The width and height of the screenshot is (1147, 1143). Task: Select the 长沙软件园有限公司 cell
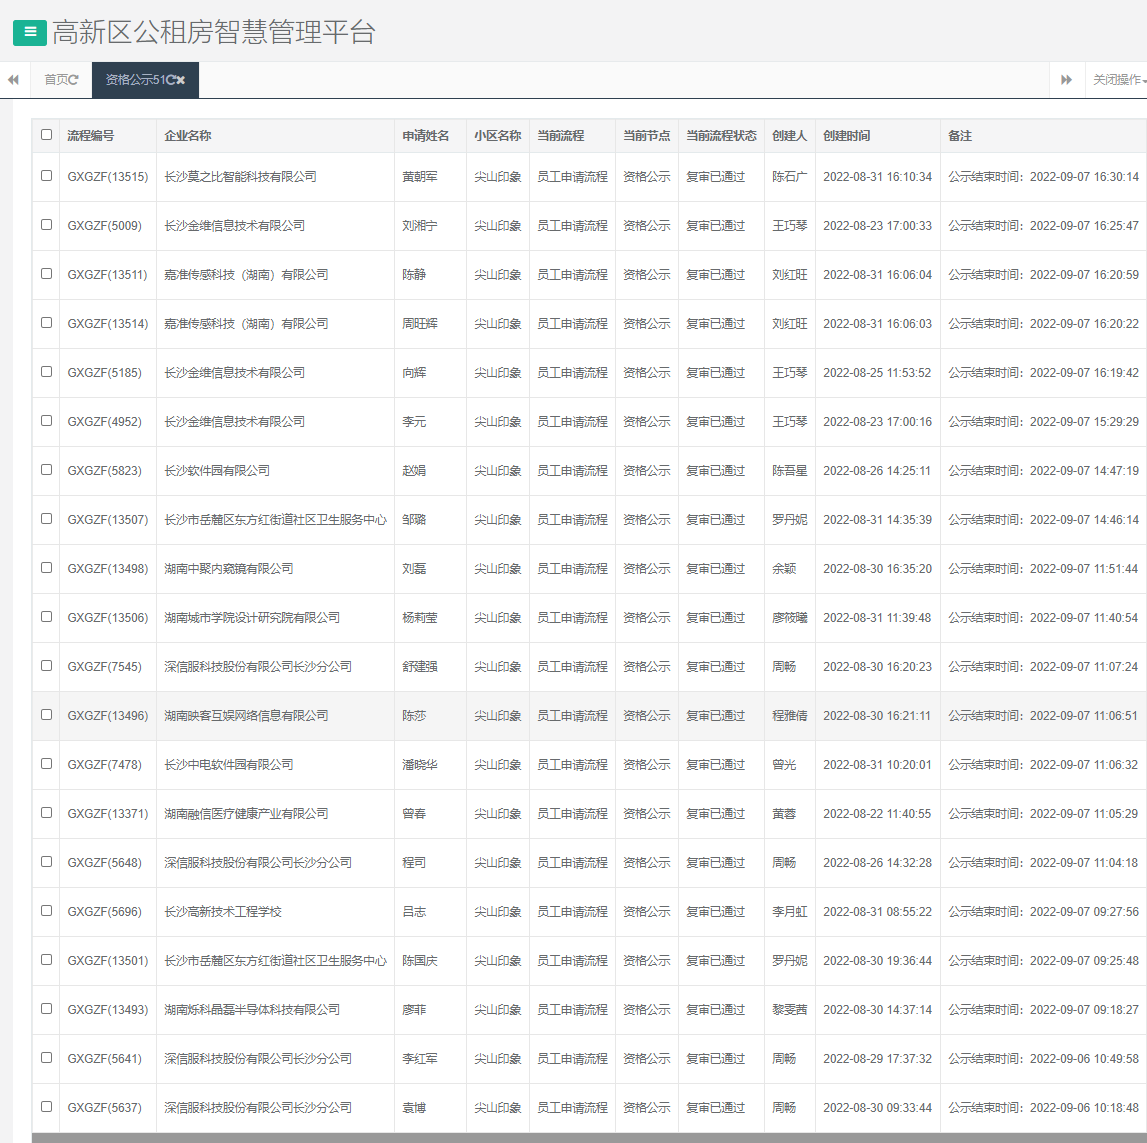click(217, 471)
